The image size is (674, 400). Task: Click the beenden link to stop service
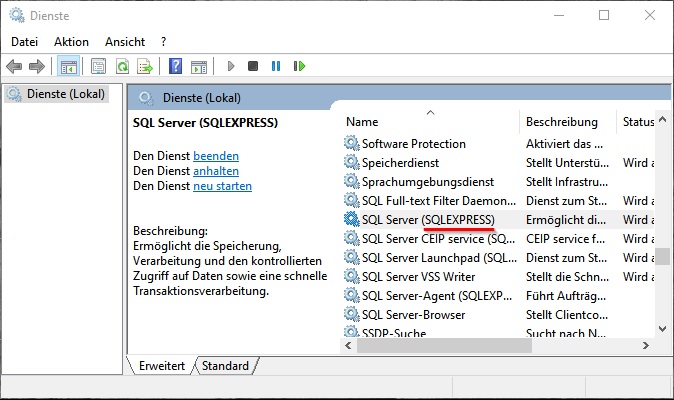(x=216, y=156)
